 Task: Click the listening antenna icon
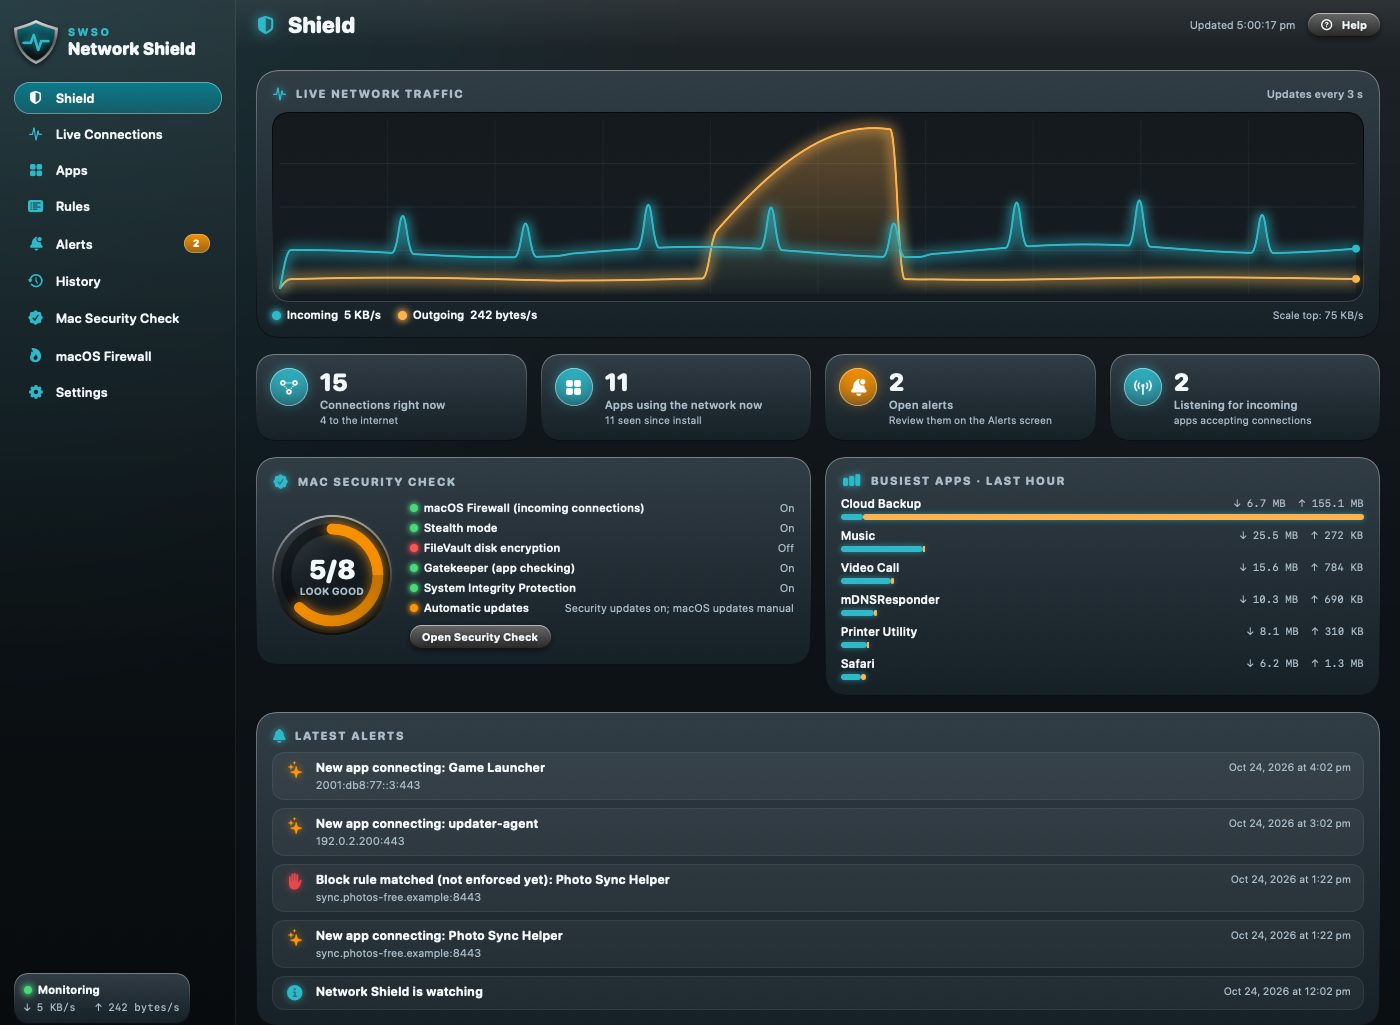1142,387
